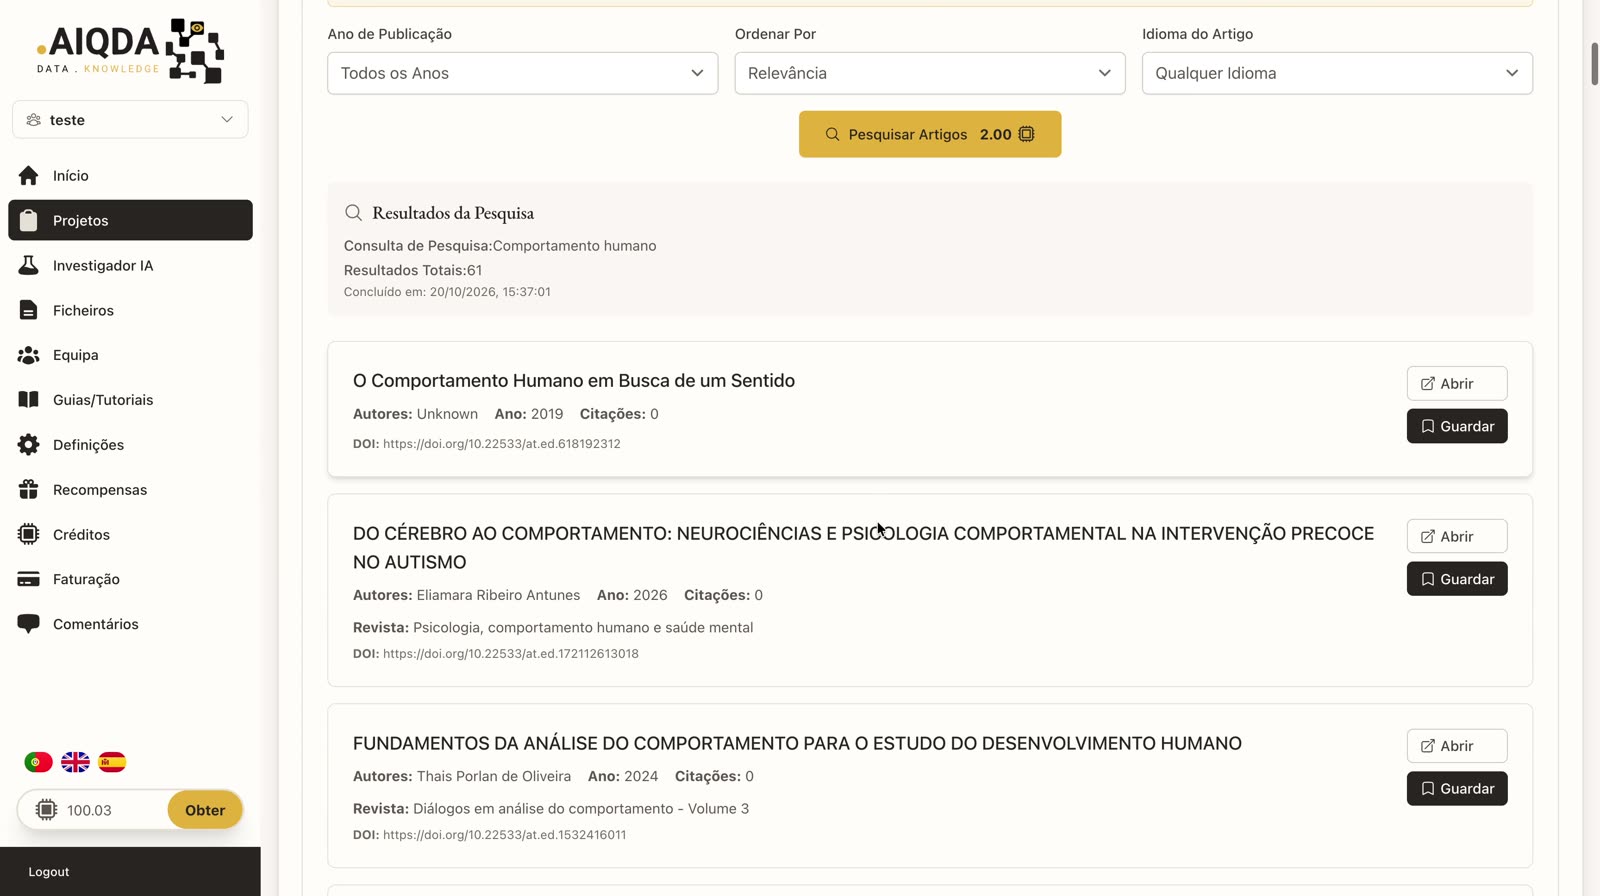This screenshot has width=1600, height=896.
Task: Open the Projetos menu item
Action: (130, 220)
